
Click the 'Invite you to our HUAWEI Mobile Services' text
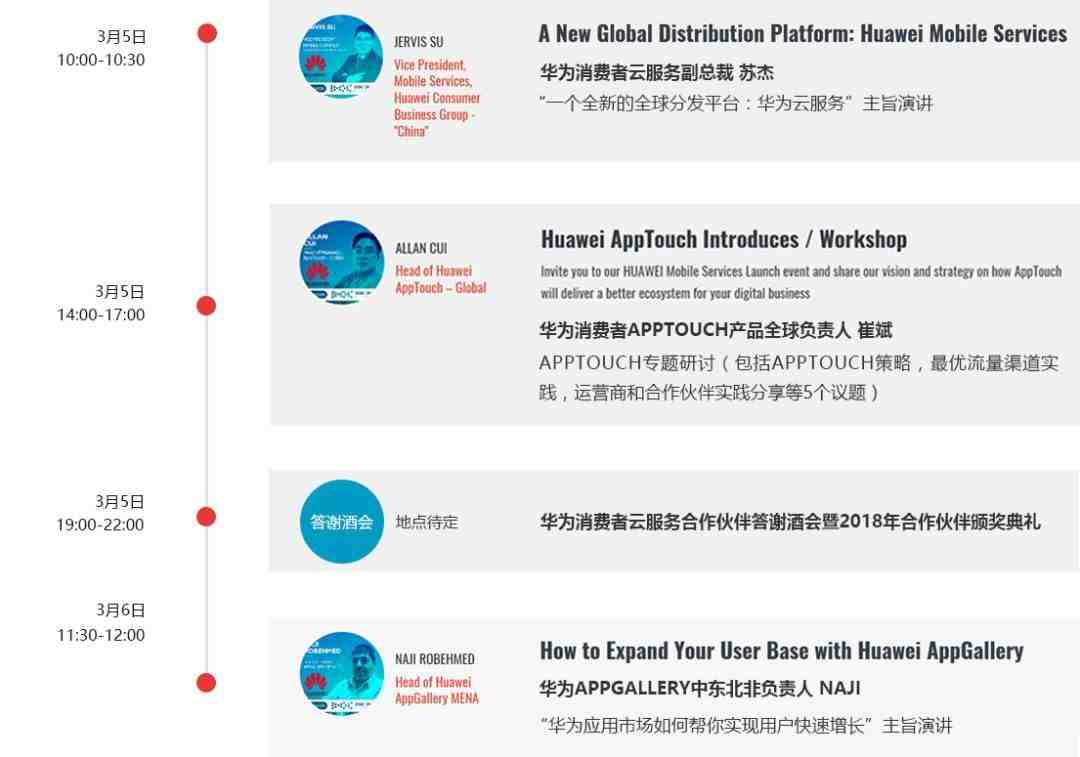(801, 282)
